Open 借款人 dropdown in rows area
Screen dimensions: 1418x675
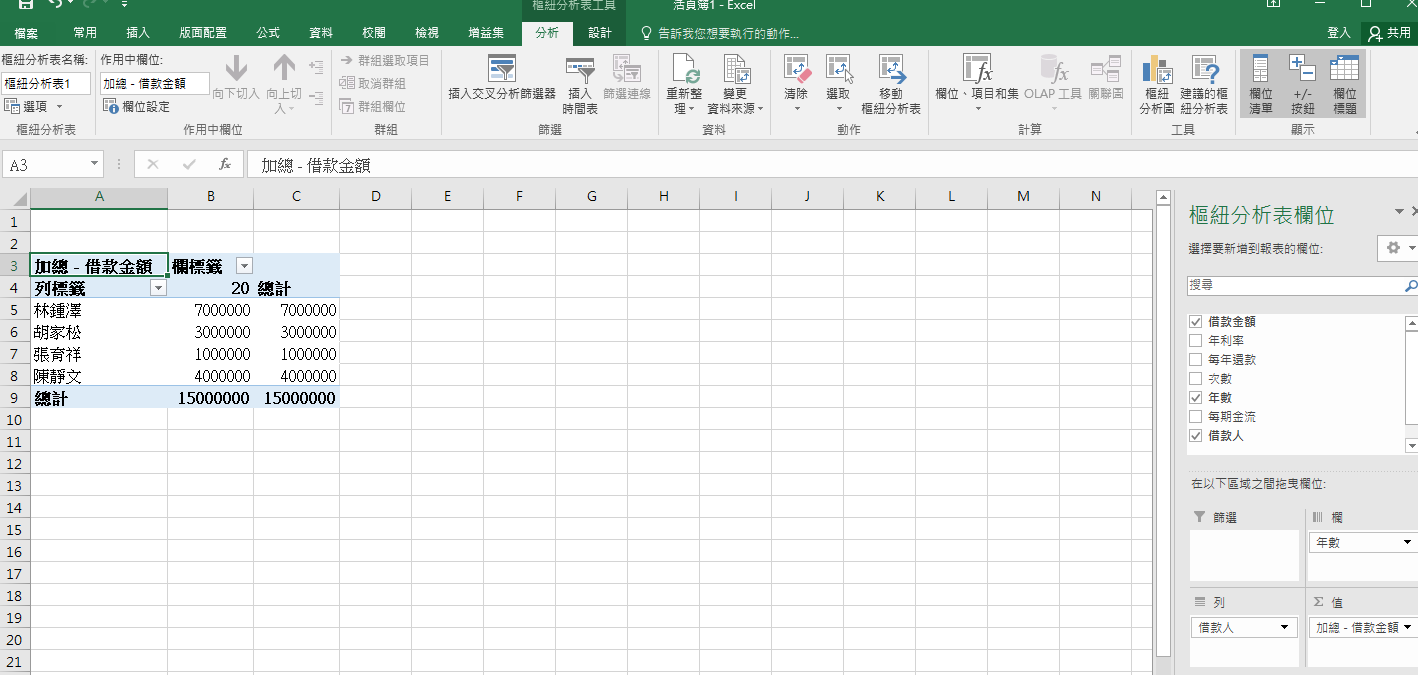[x=1285, y=628]
